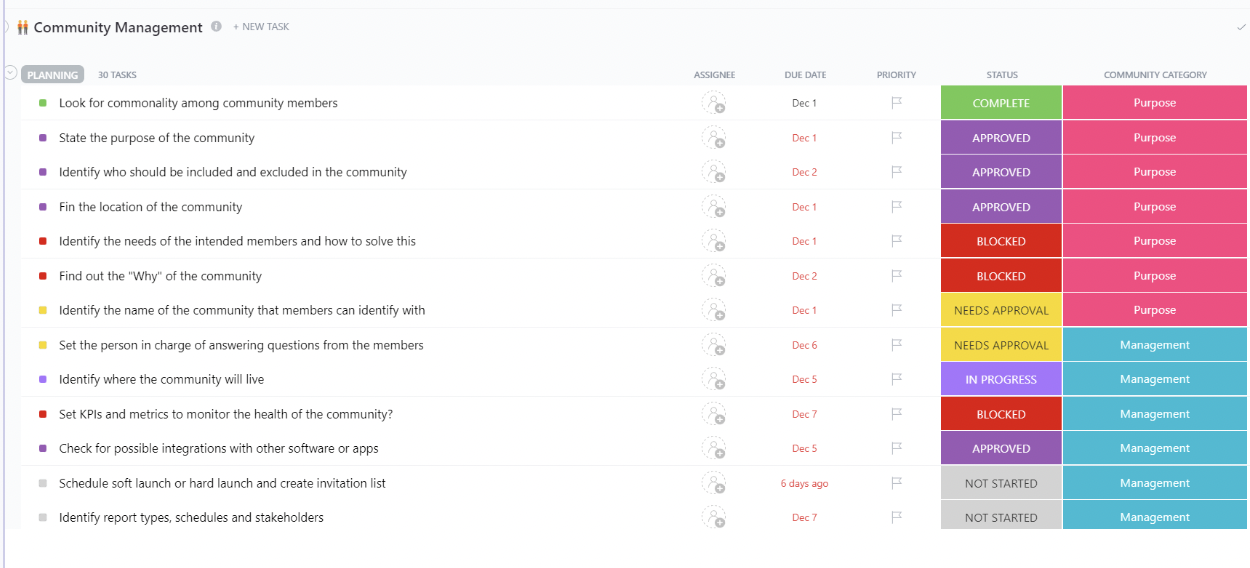Click red status square of 'Find out the Why' task
The height and width of the screenshot is (568, 1250).
[x=43, y=276]
